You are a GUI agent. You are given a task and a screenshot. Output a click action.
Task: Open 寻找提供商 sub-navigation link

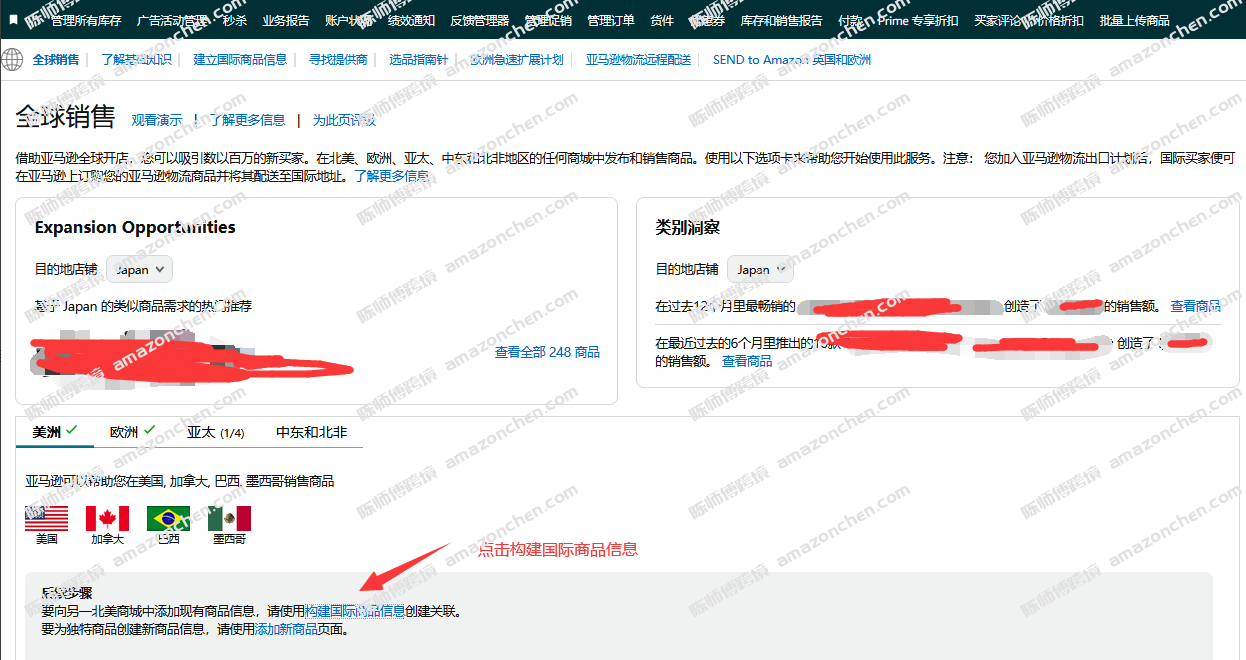click(338, 59)
